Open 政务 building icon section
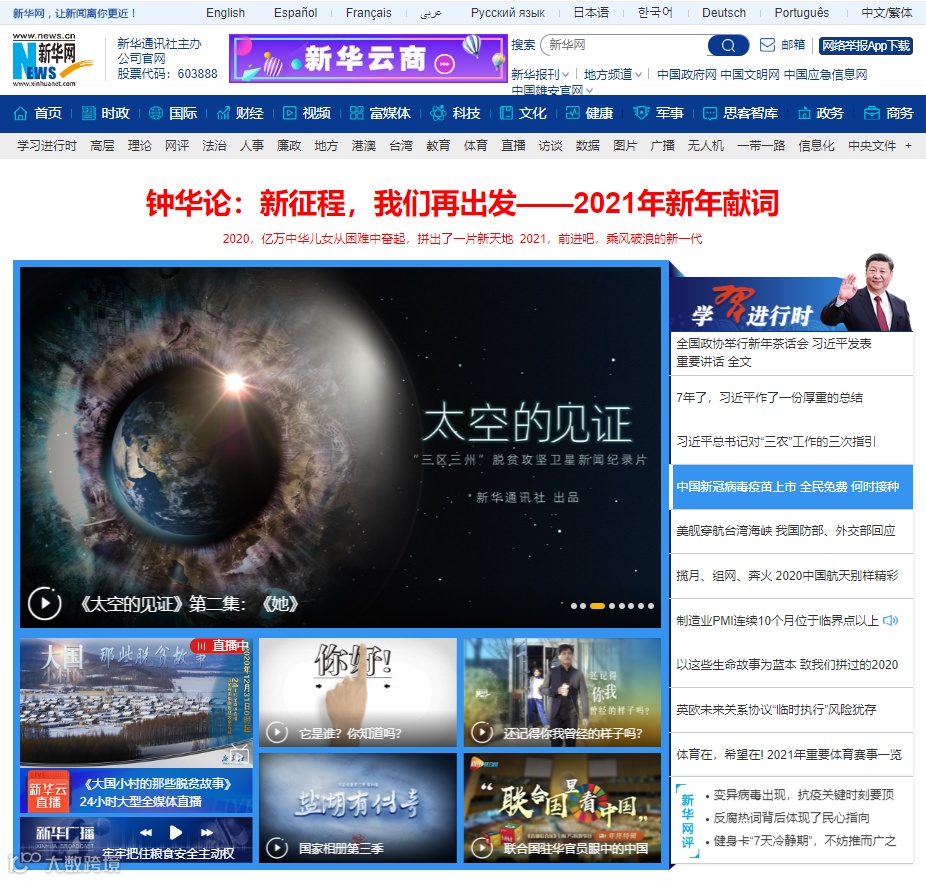Image resolution: width=926 pixels, height=881 pixels. 804,113
